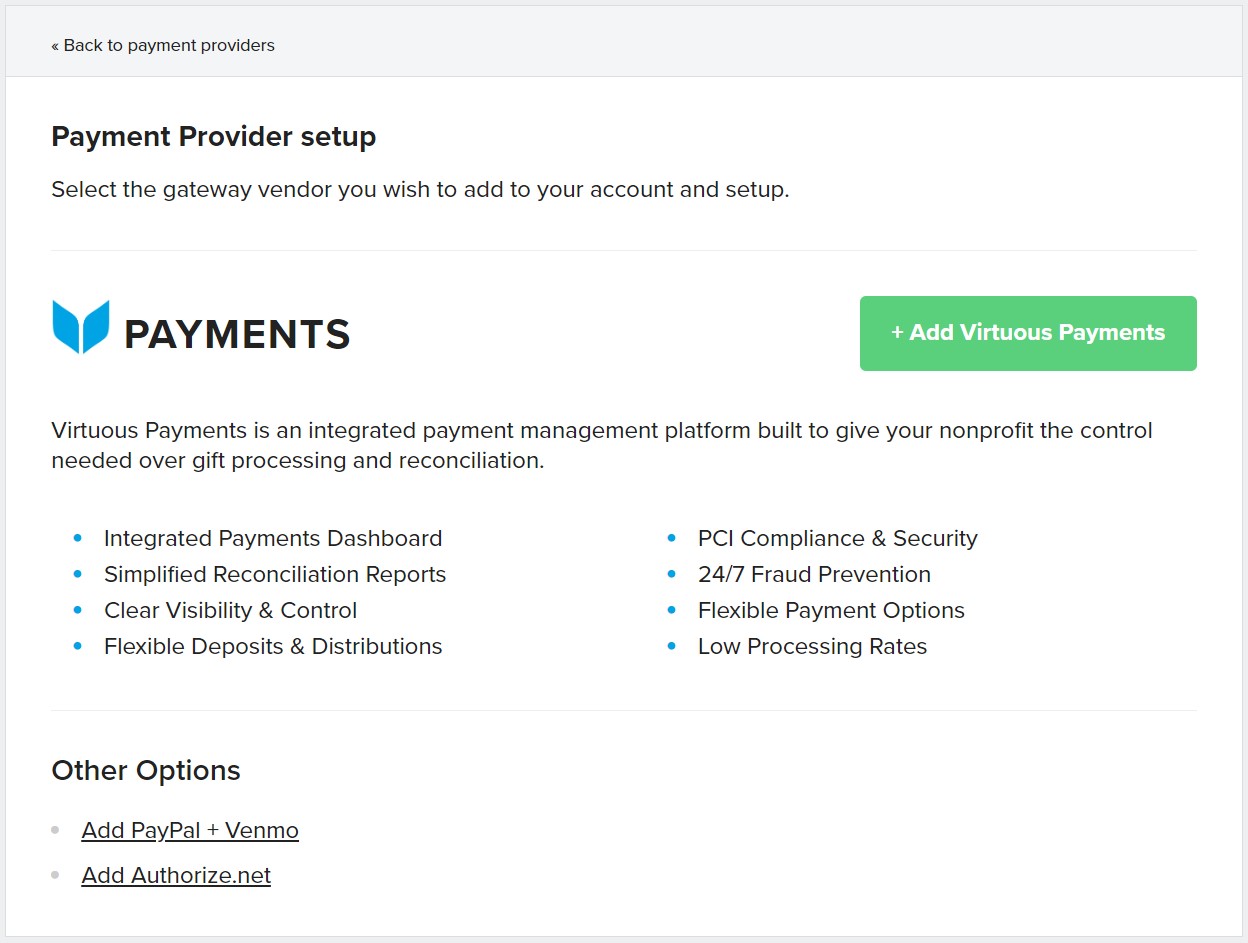Click the Simplified Reconciliation Reports list item
The height and width of the screenshot is (943, 1248).
point(275,573)
